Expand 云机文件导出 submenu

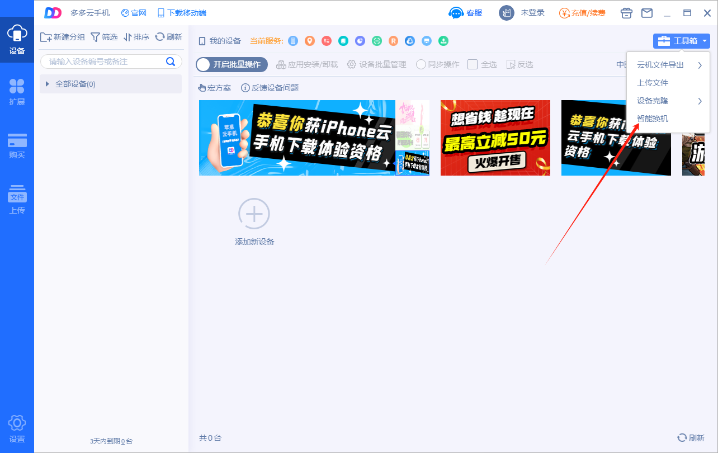(668, 65)
